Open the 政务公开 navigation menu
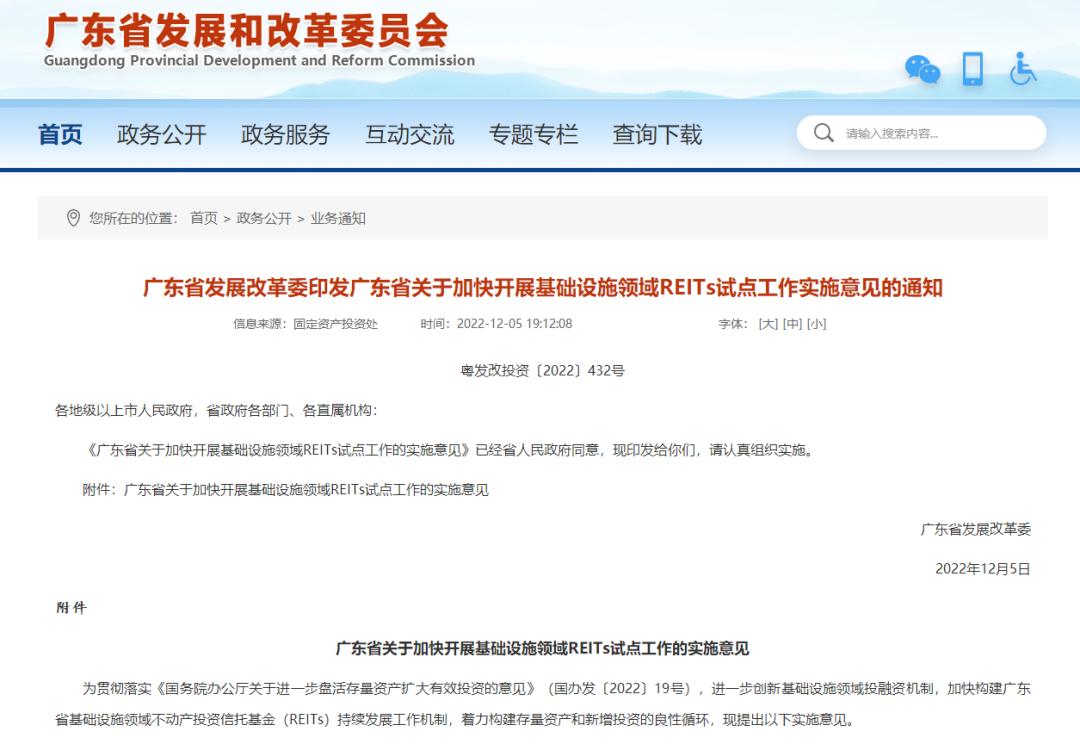Viewport: 1080px width, 744px height. [x=163, y=134]
